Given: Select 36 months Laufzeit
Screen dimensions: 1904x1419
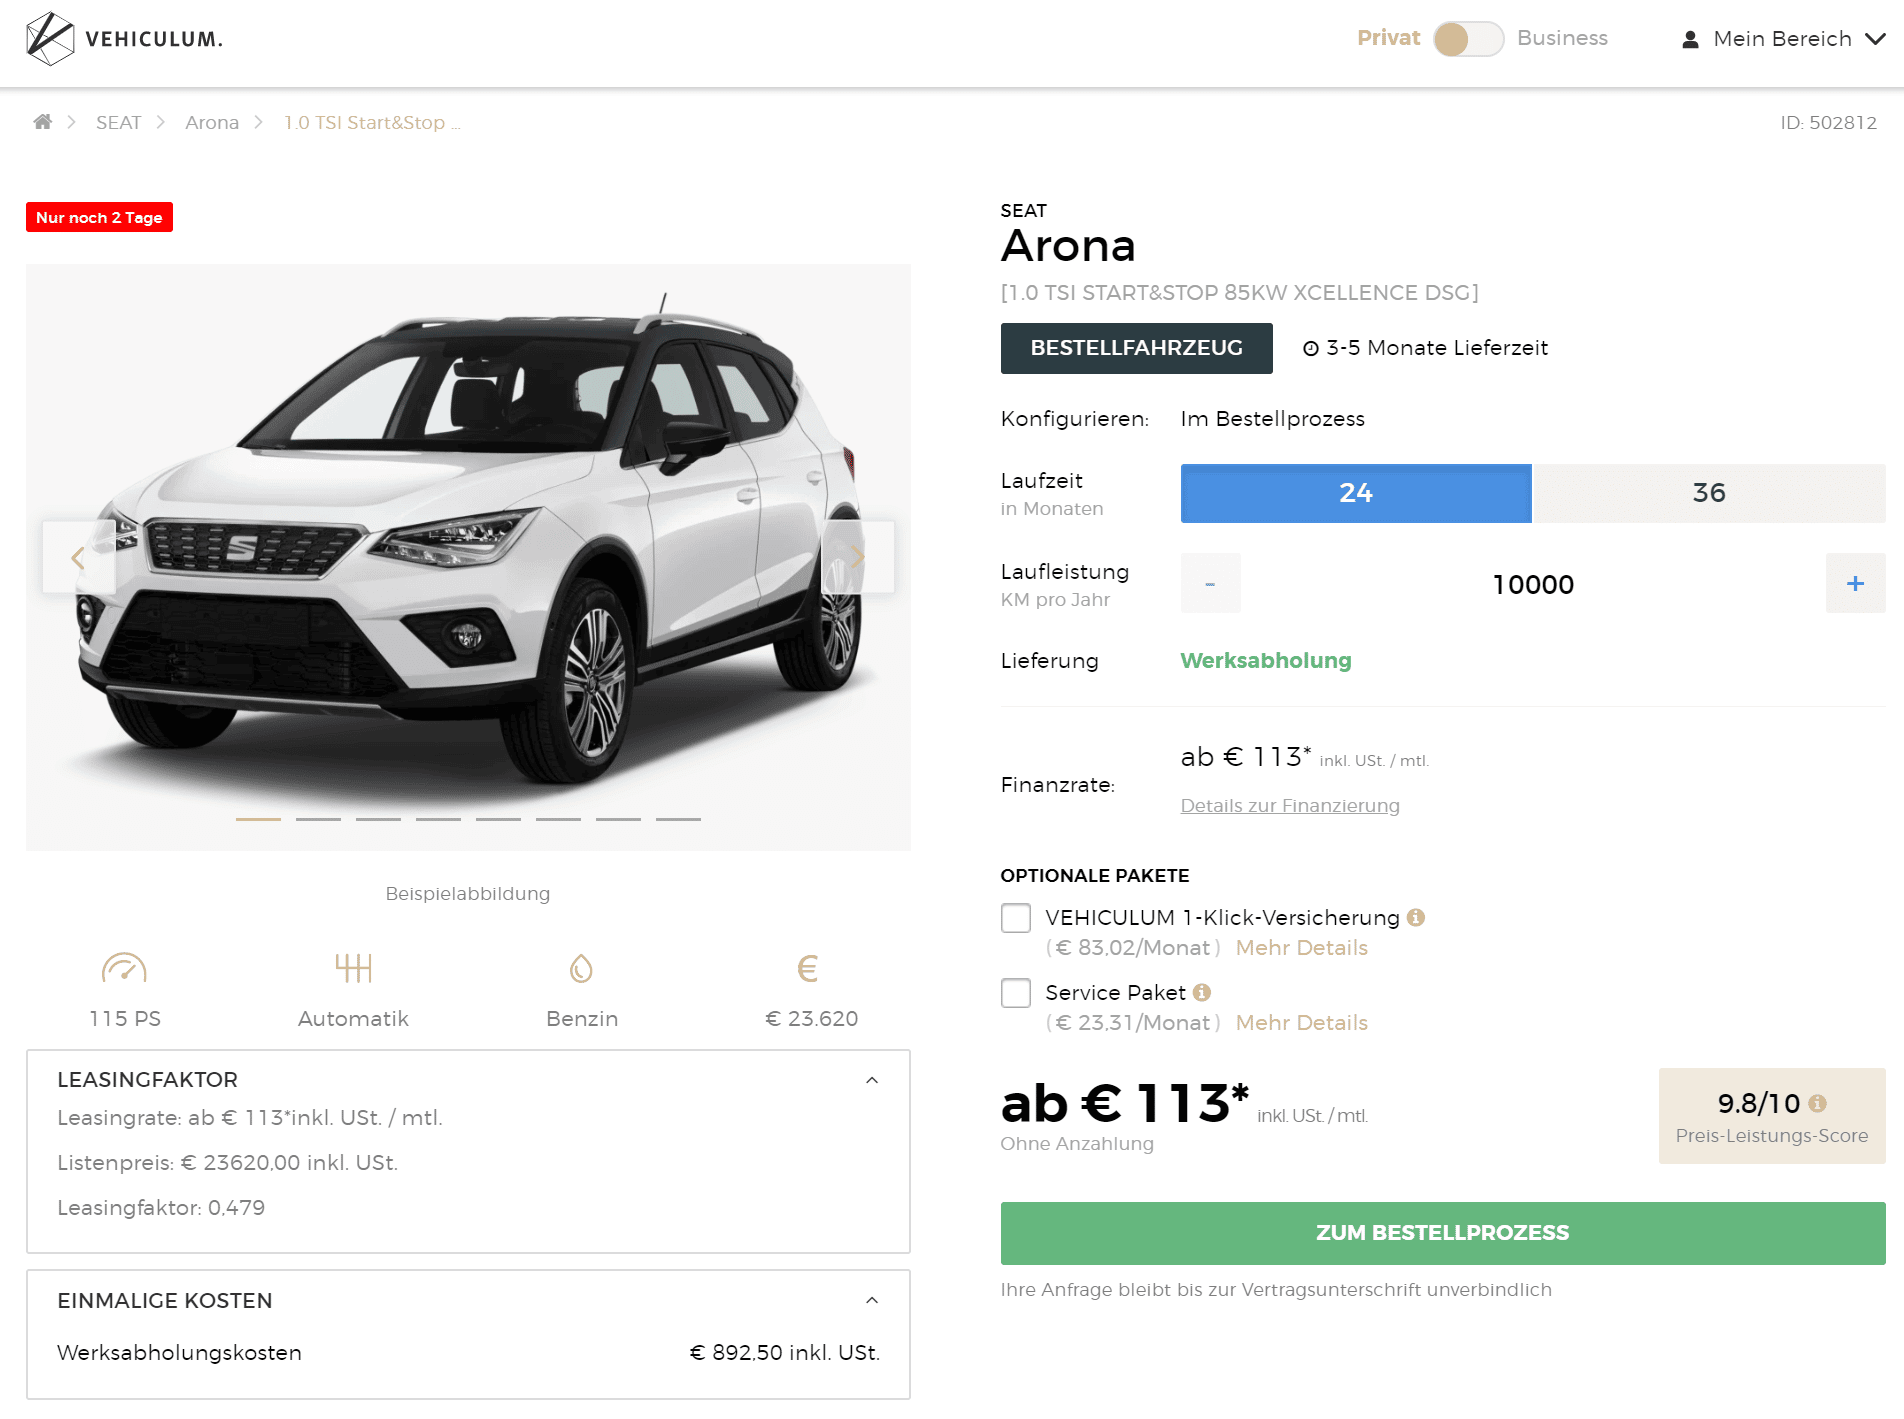Looking at the screenshot, I should tap(1709, 493).
